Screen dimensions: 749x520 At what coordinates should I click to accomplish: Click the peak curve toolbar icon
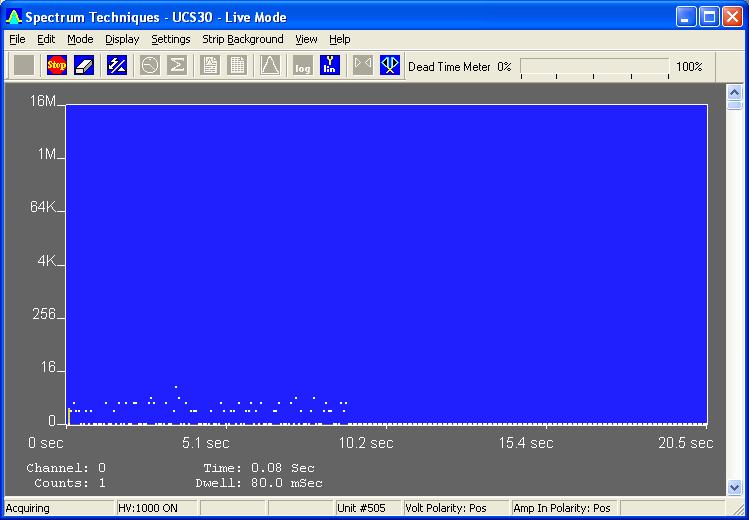[x=270, y=65]
